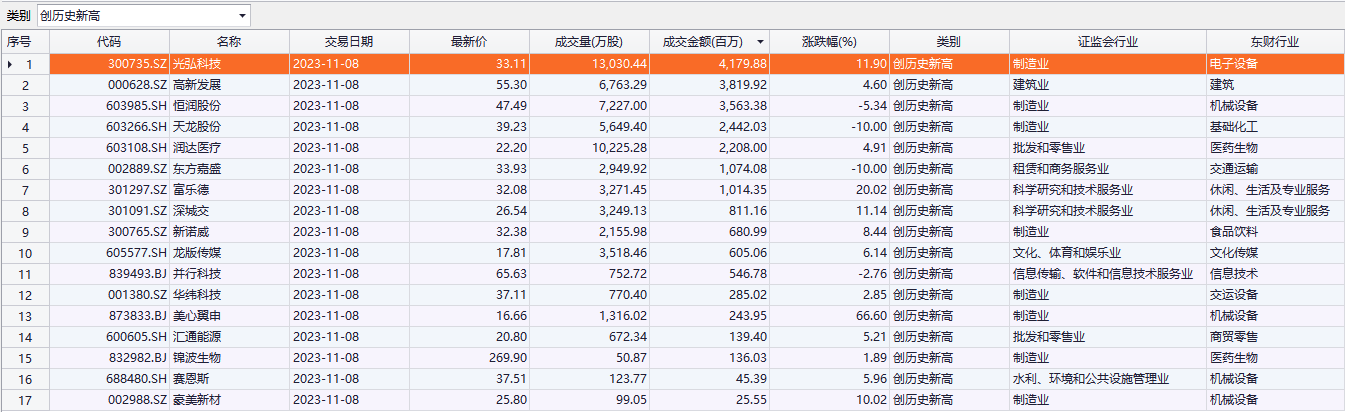Image resolution: width=1345 pixels, height=412 pixels.
Task: Select stock code 832982.BJ cell
Action: pyautogui.click(x=137, y=358)
